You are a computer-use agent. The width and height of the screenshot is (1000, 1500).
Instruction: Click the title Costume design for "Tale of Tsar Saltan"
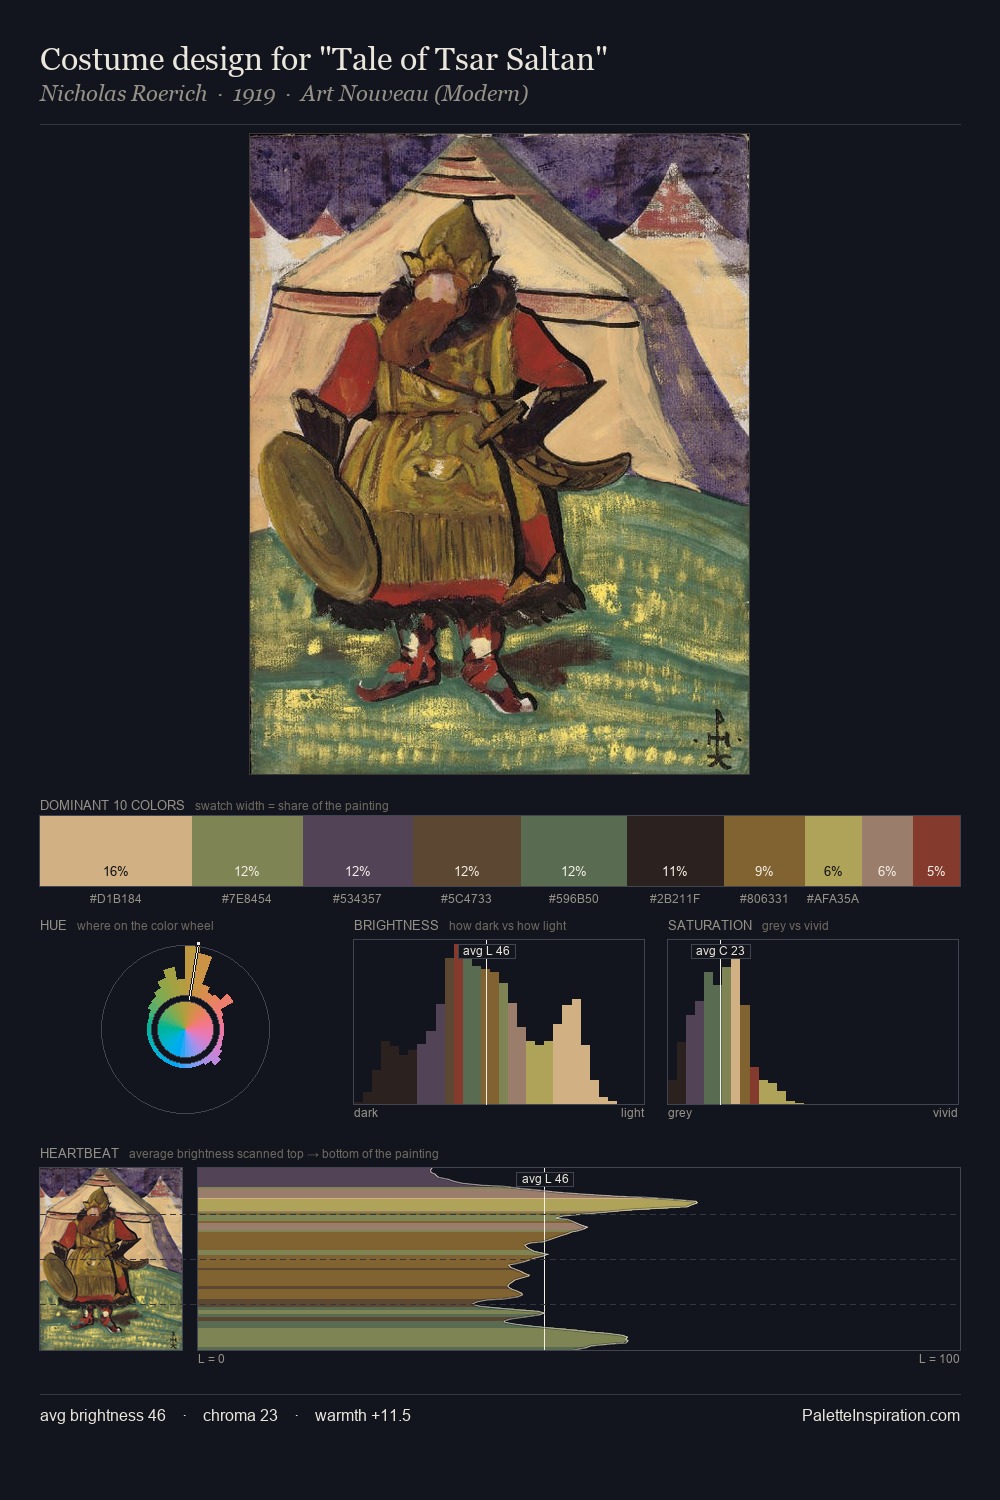coord(324,59)
